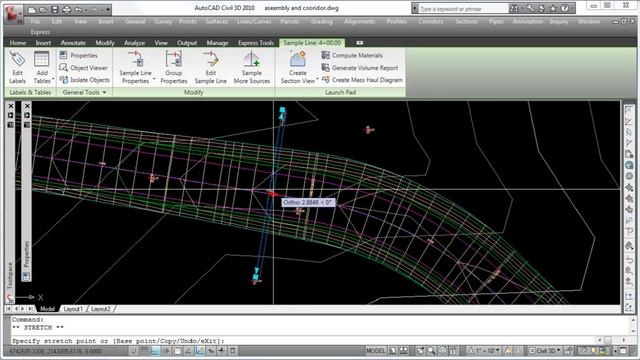Toggle auto-hide on the Toolspace palette
The width and height of the screenshot is (640, 360).
[x=11, y=116]
